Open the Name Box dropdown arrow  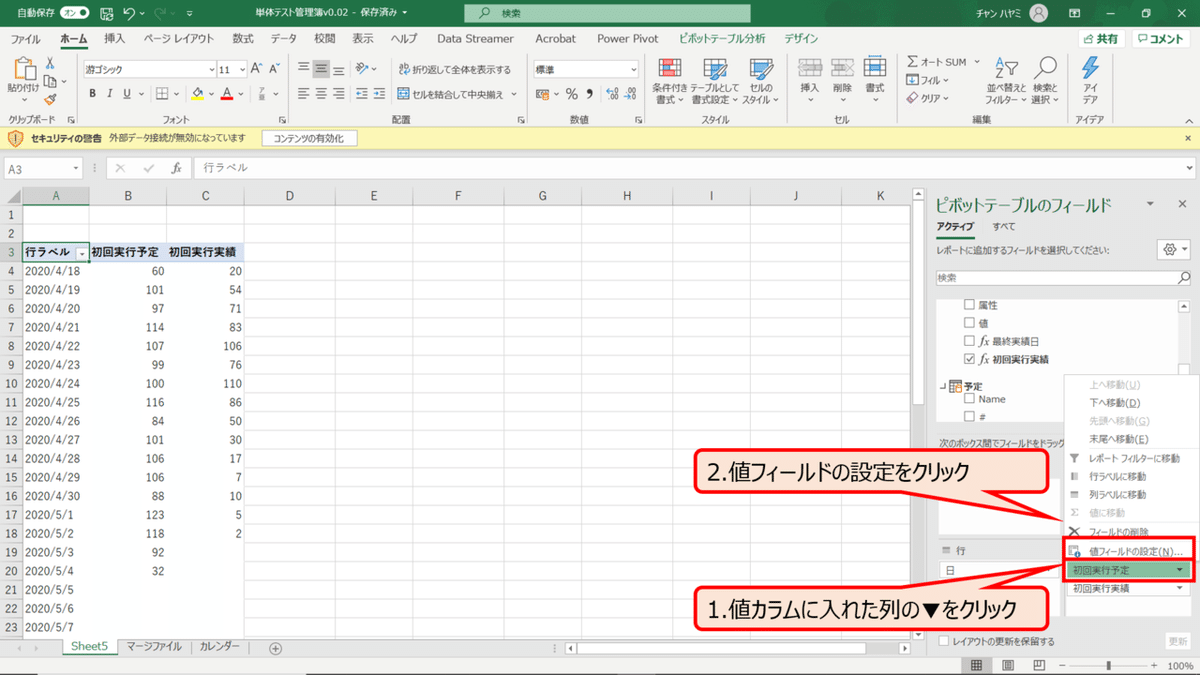point(75,169)
